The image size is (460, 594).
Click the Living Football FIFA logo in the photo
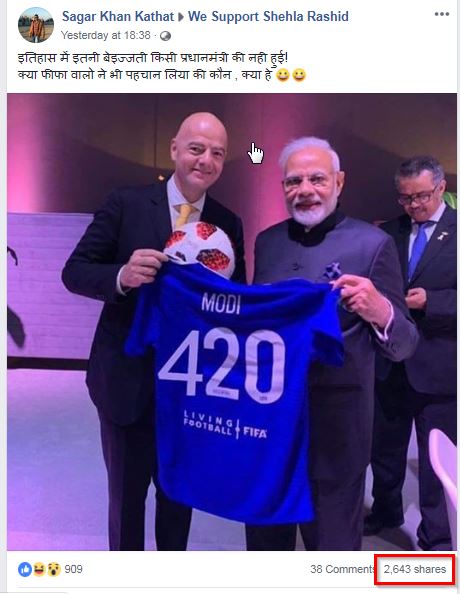[225, 424]
